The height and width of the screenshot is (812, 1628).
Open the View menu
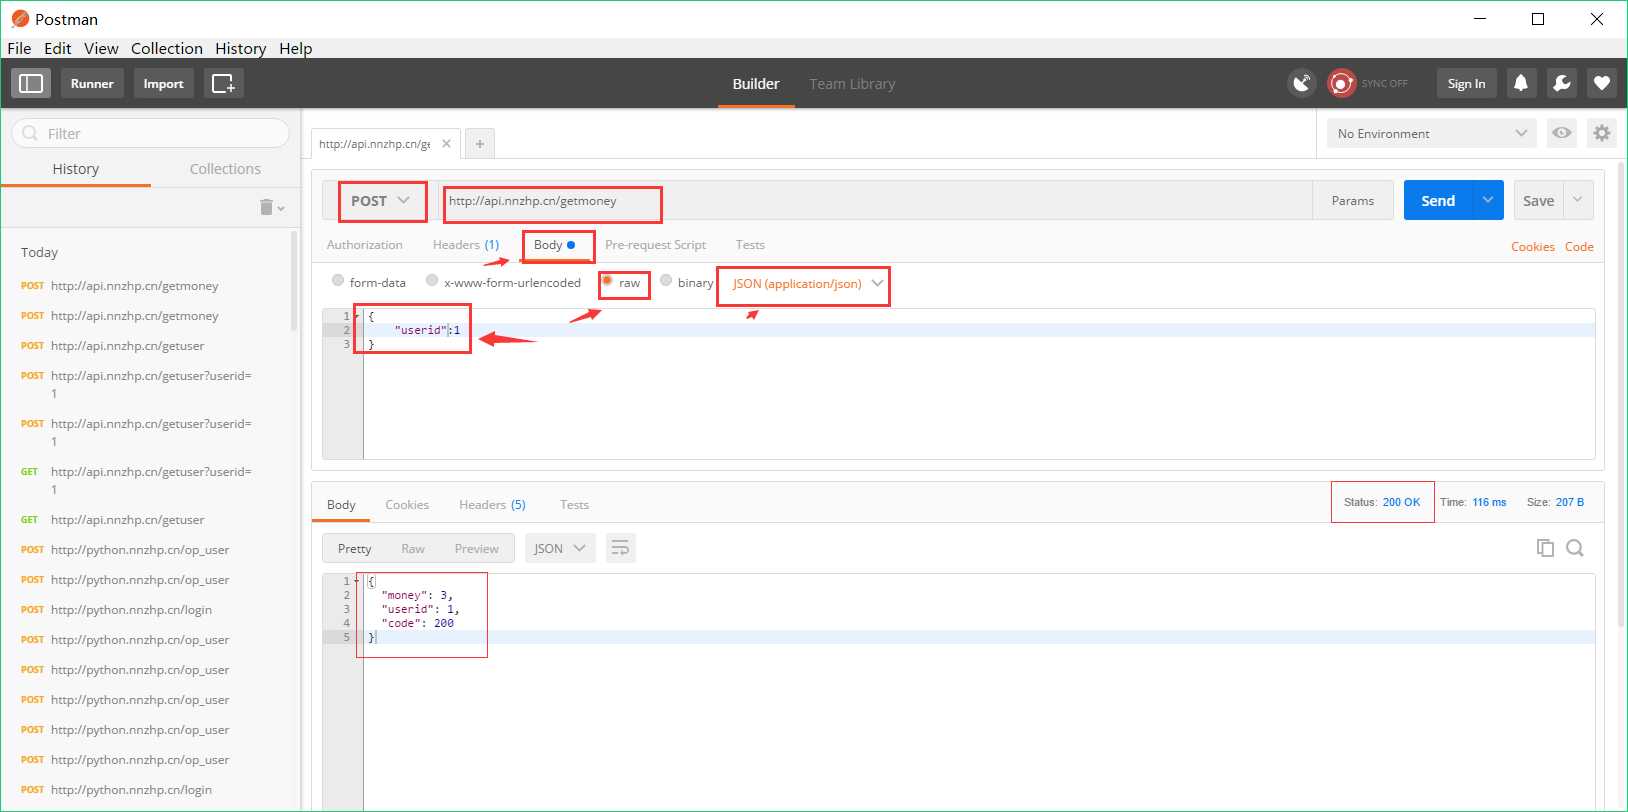tap(101, 48)
